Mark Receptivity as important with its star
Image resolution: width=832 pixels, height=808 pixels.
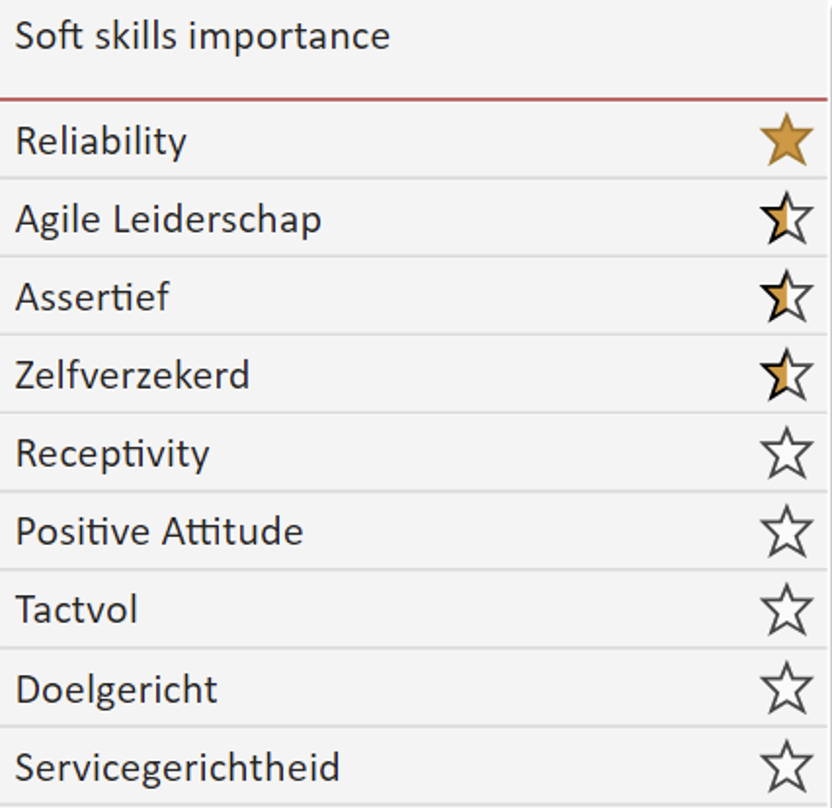tap(786, 453)
